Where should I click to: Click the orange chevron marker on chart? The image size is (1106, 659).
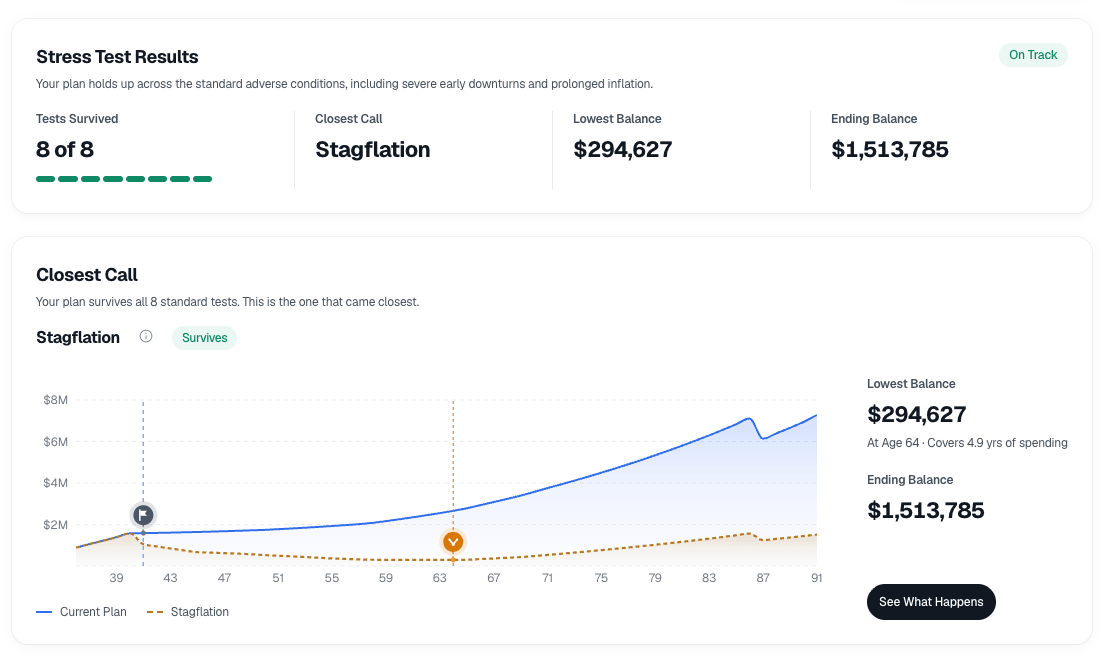(453, 542)
